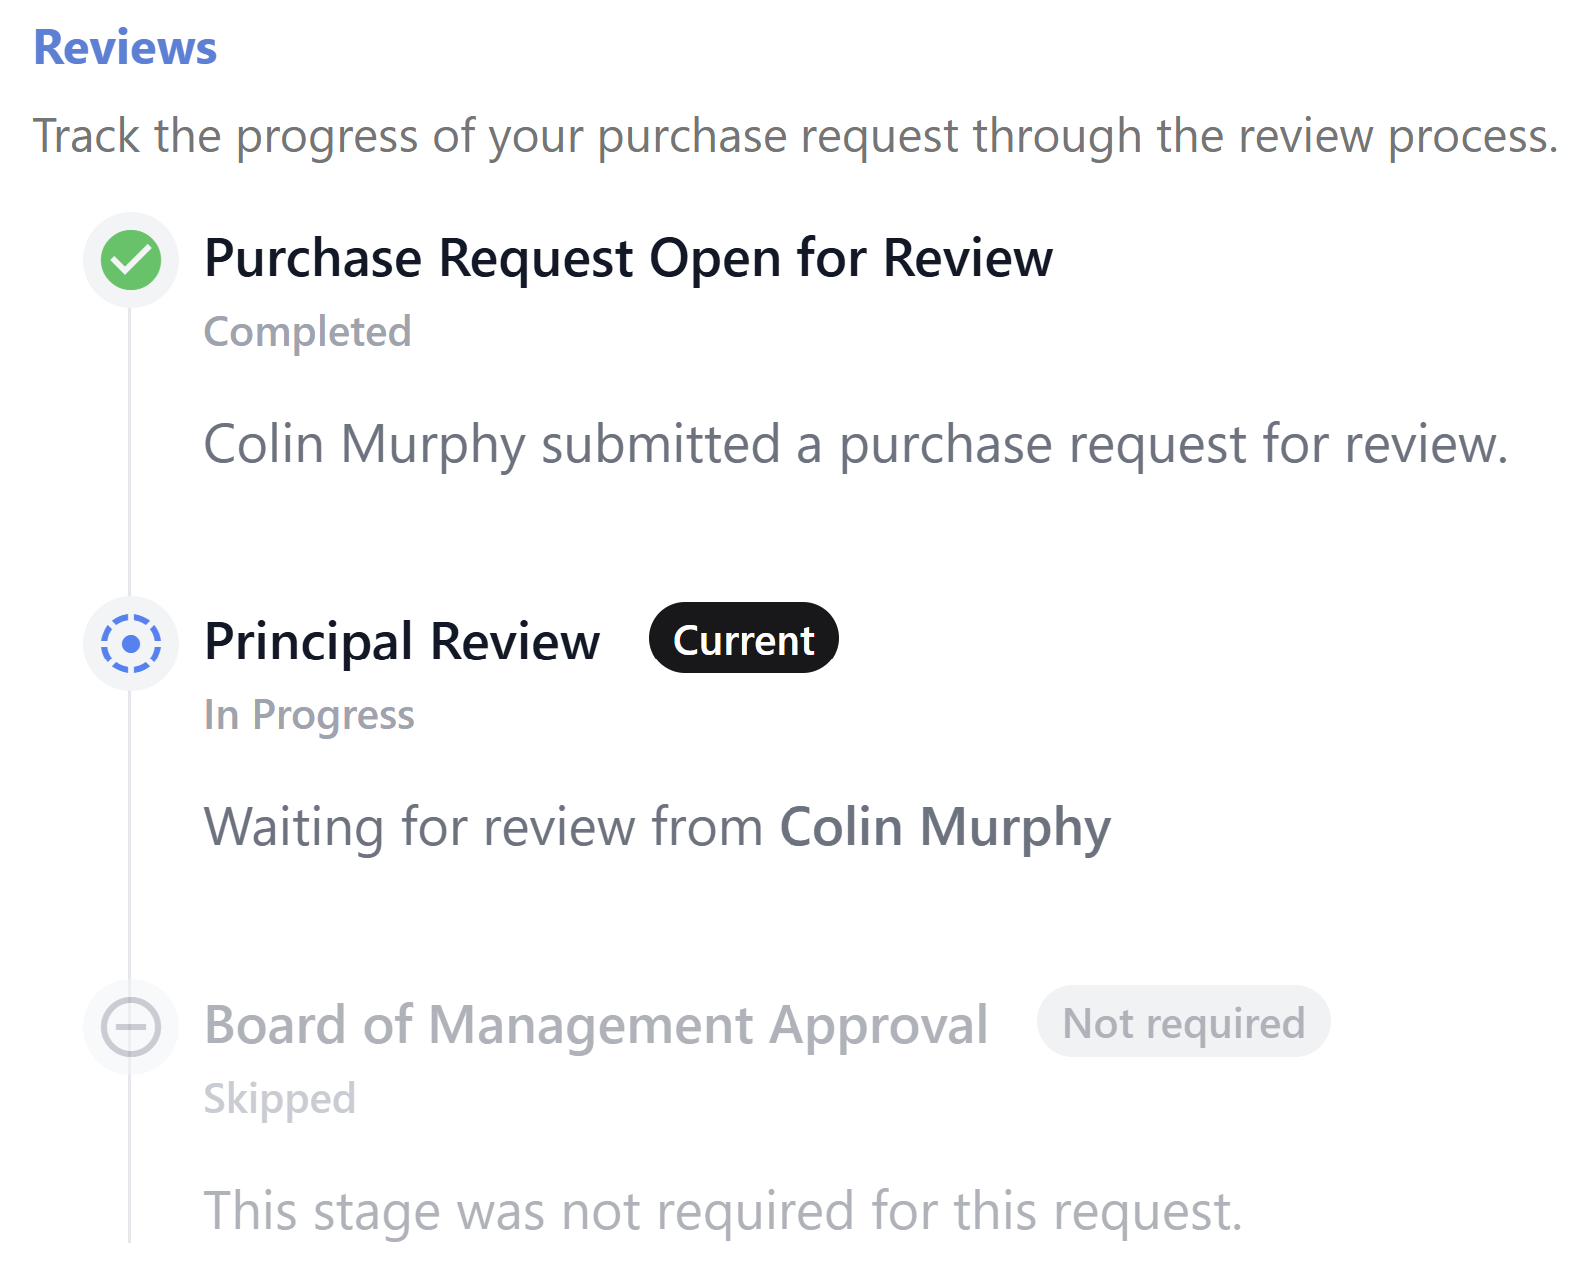Click the Reviews heading
Image resolution: width=1588 pixels, height=1274 pixels.
[125, 47]
